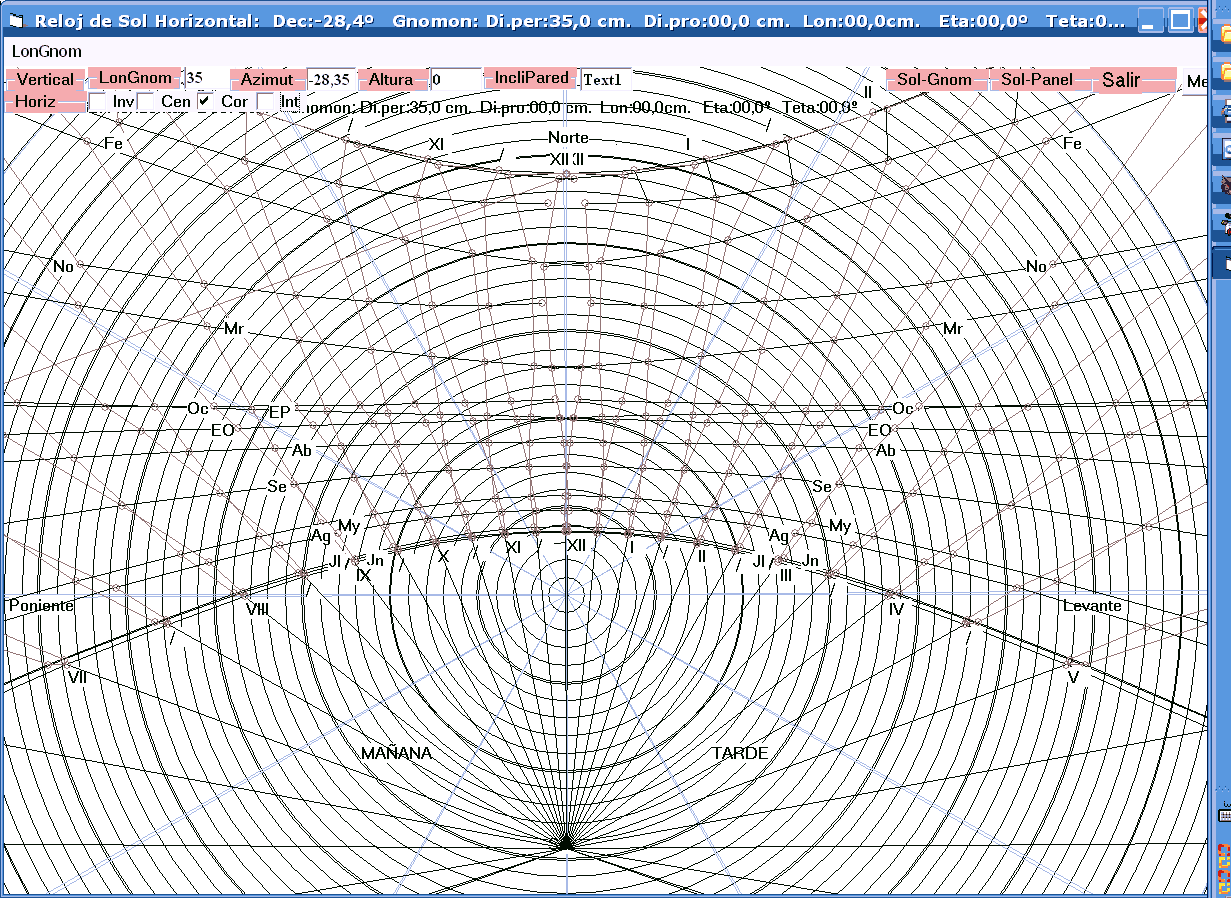Click the Azimut button
This screenshot has height=898, width=1231.
click(x=267, y=80)
